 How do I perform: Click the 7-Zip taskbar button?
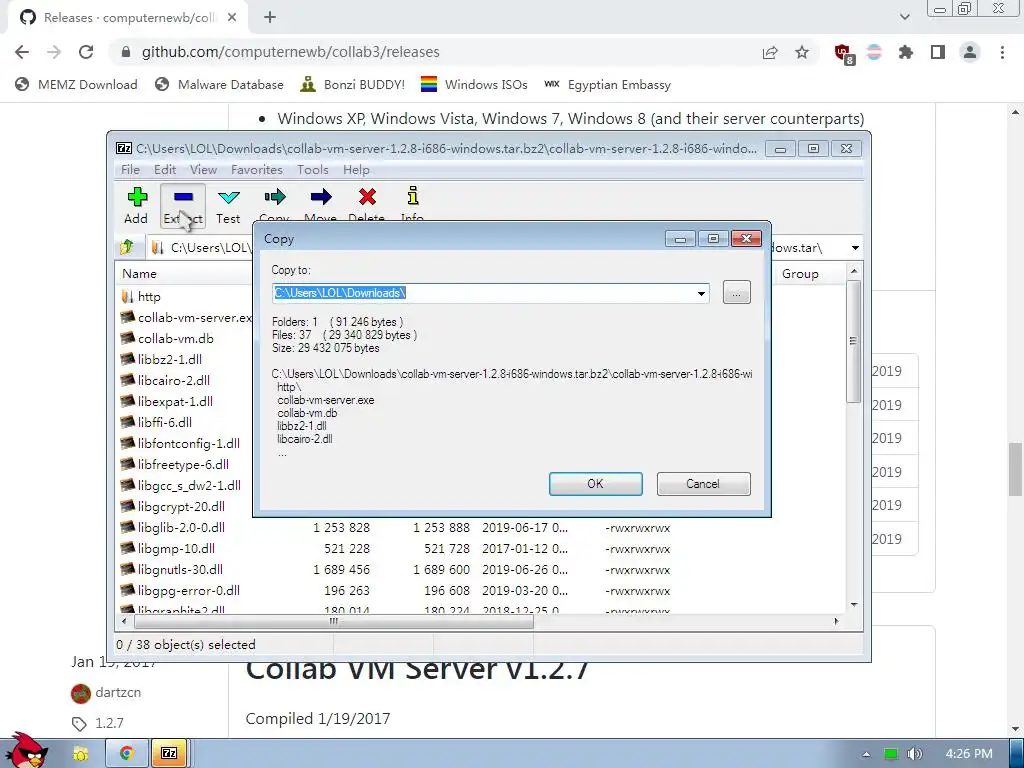169,753
